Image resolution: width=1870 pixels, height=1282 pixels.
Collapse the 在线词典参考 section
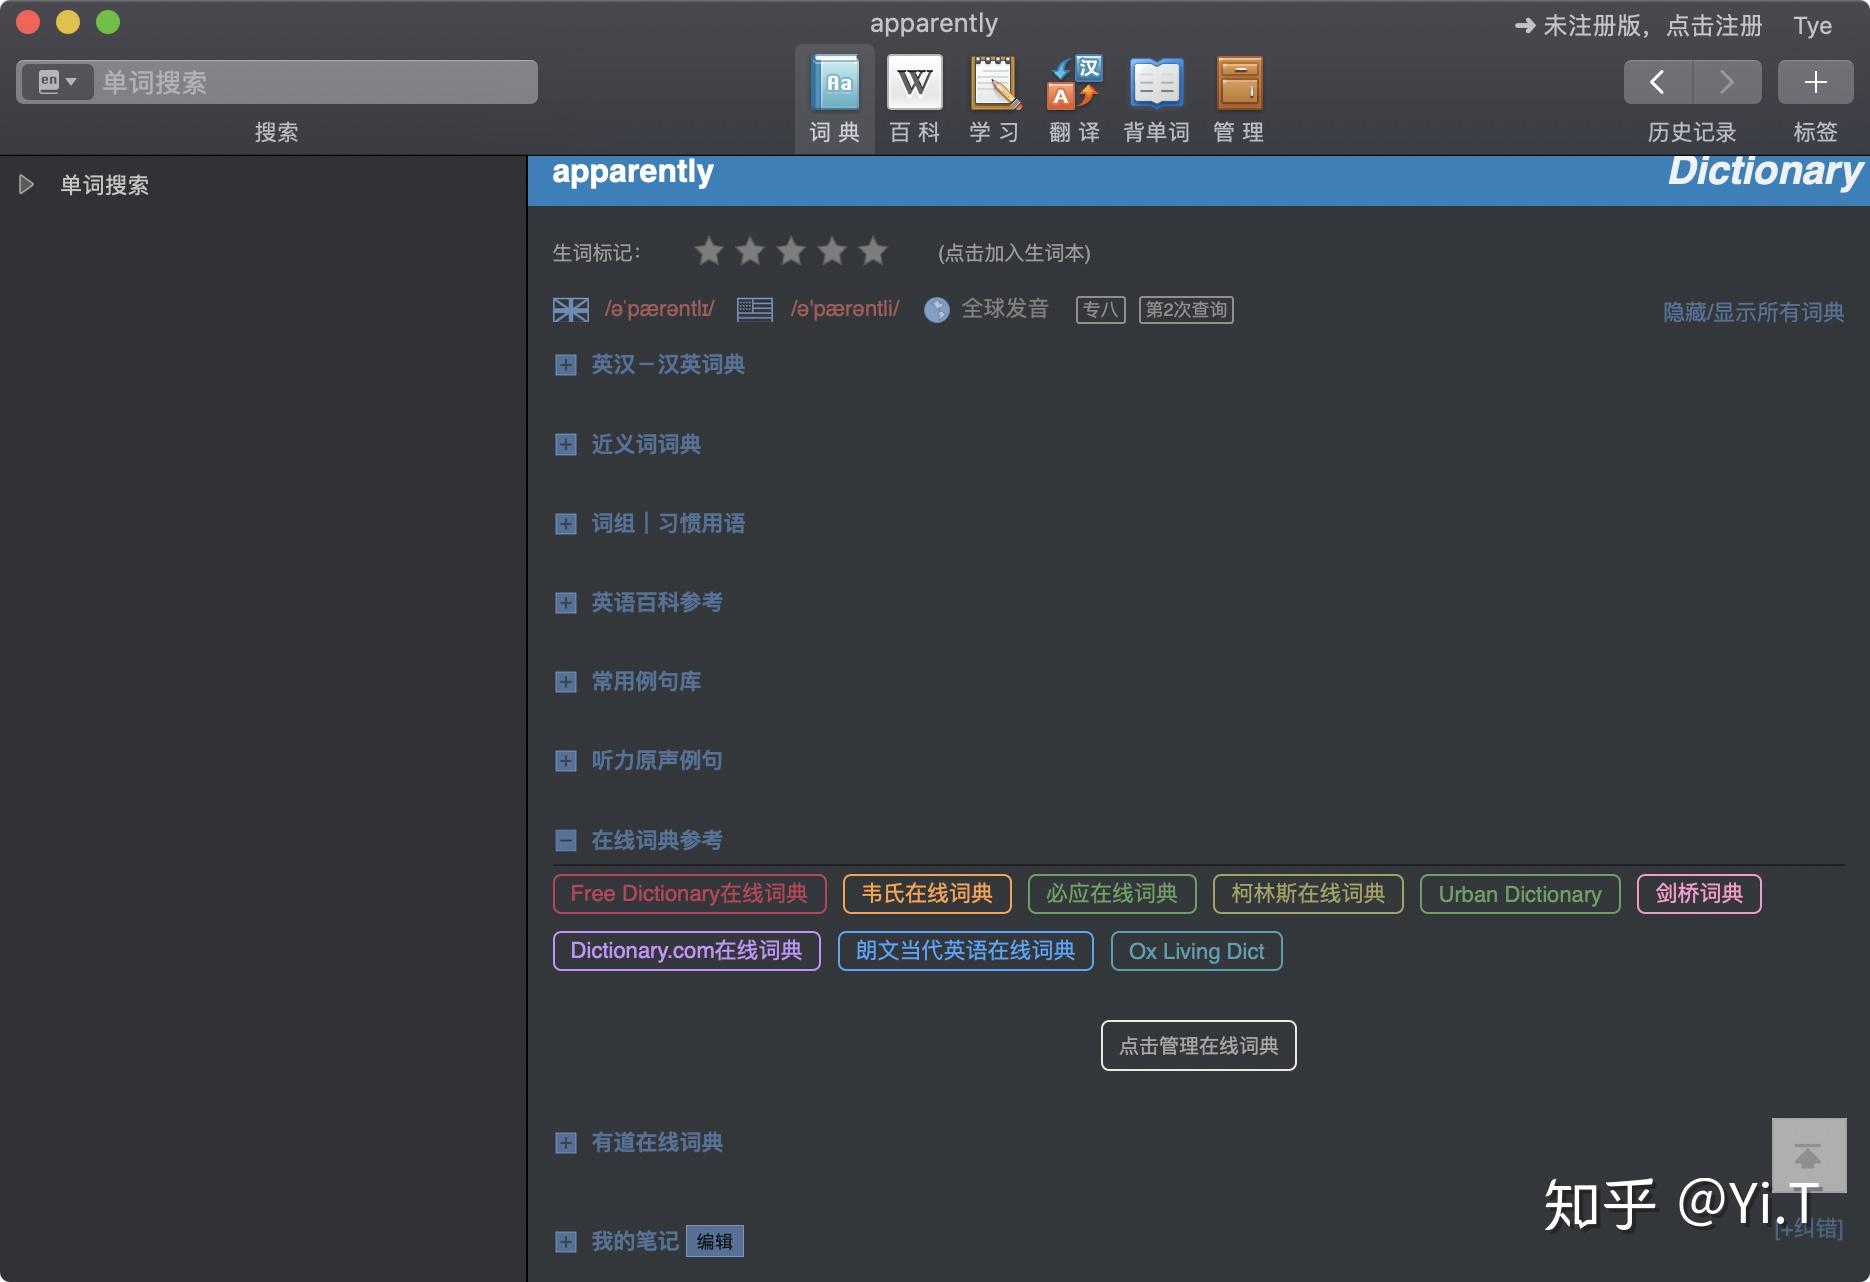566,840
